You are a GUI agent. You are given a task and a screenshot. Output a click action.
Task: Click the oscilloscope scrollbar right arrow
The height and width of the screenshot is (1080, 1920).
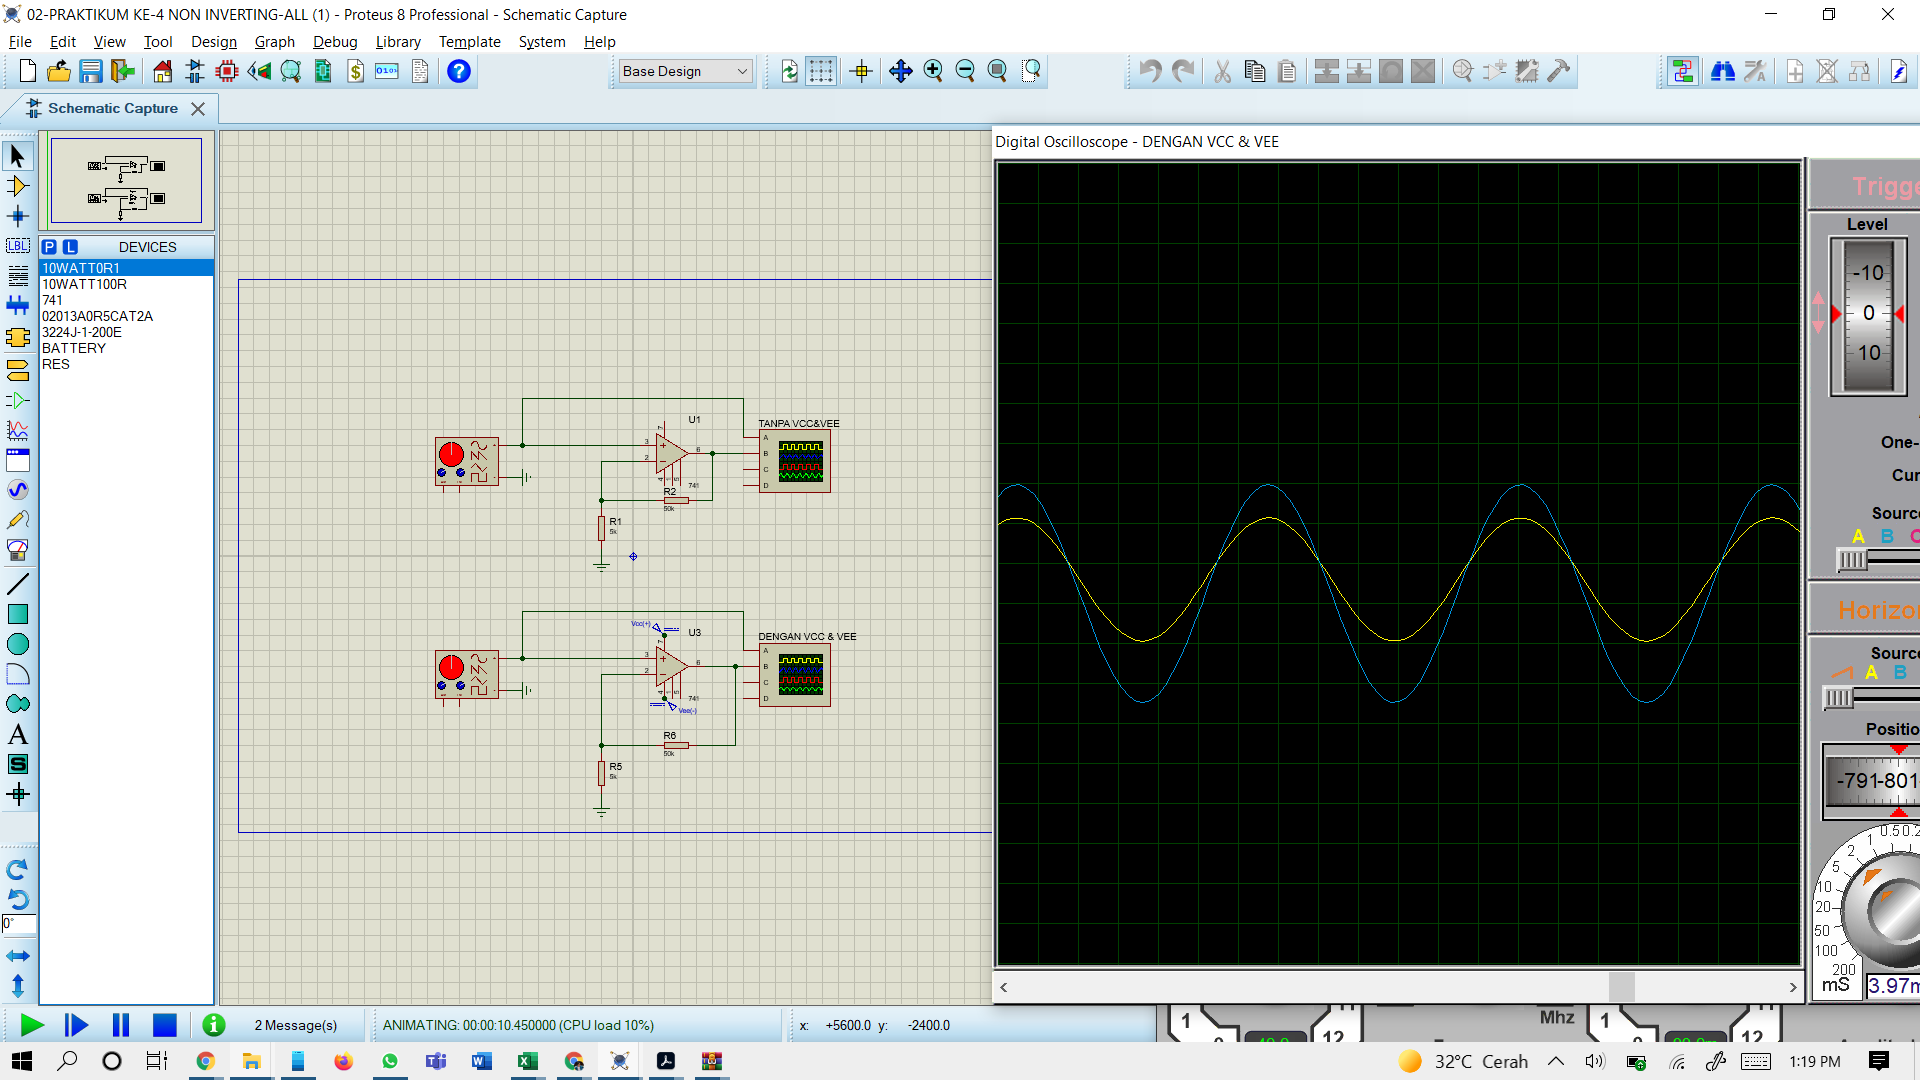(1792, 987)
